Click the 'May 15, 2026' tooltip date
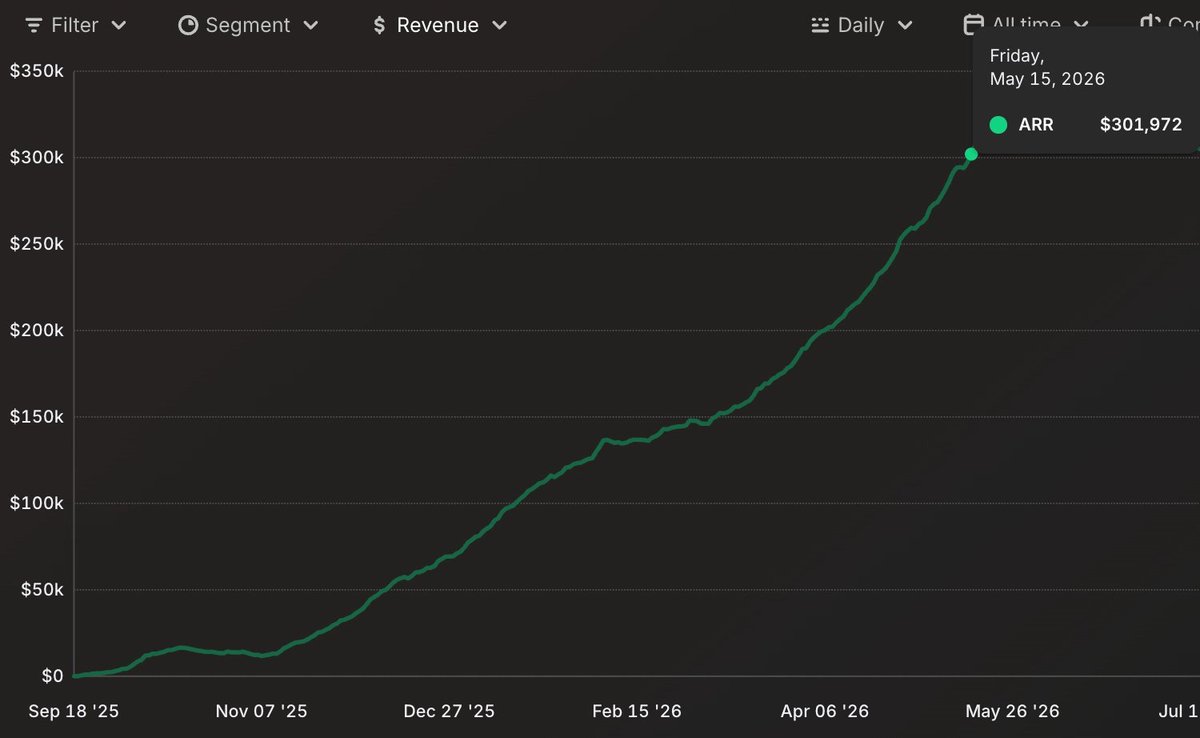Screen dimensions: 1200x738 [x=1047, y=79]
